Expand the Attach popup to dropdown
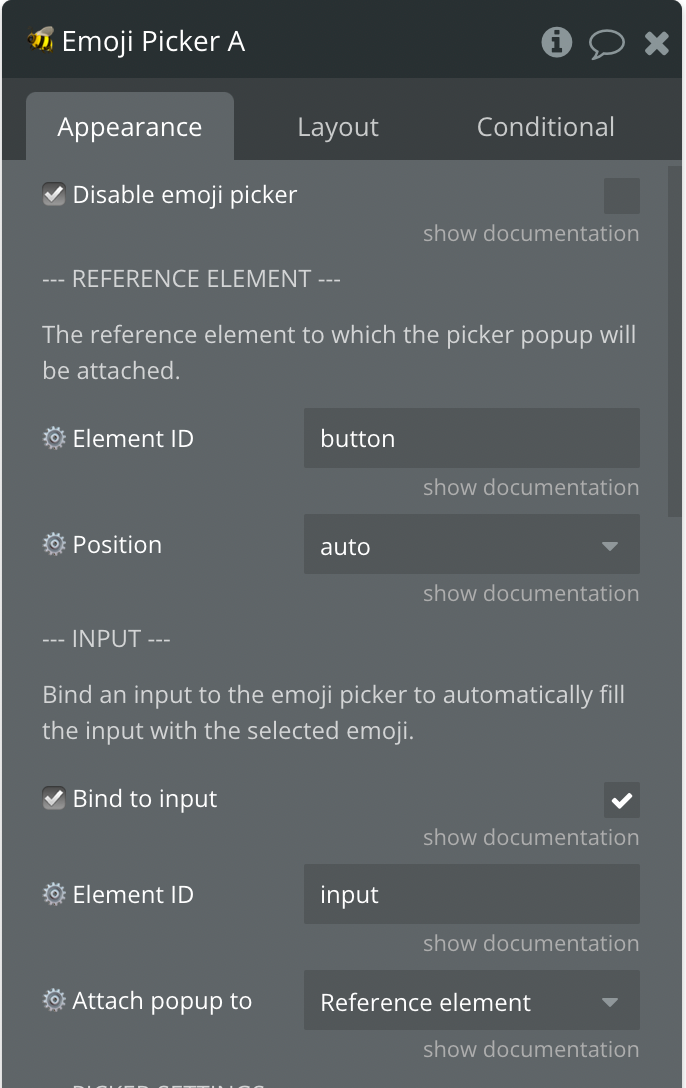 (x=471, y=1002)
